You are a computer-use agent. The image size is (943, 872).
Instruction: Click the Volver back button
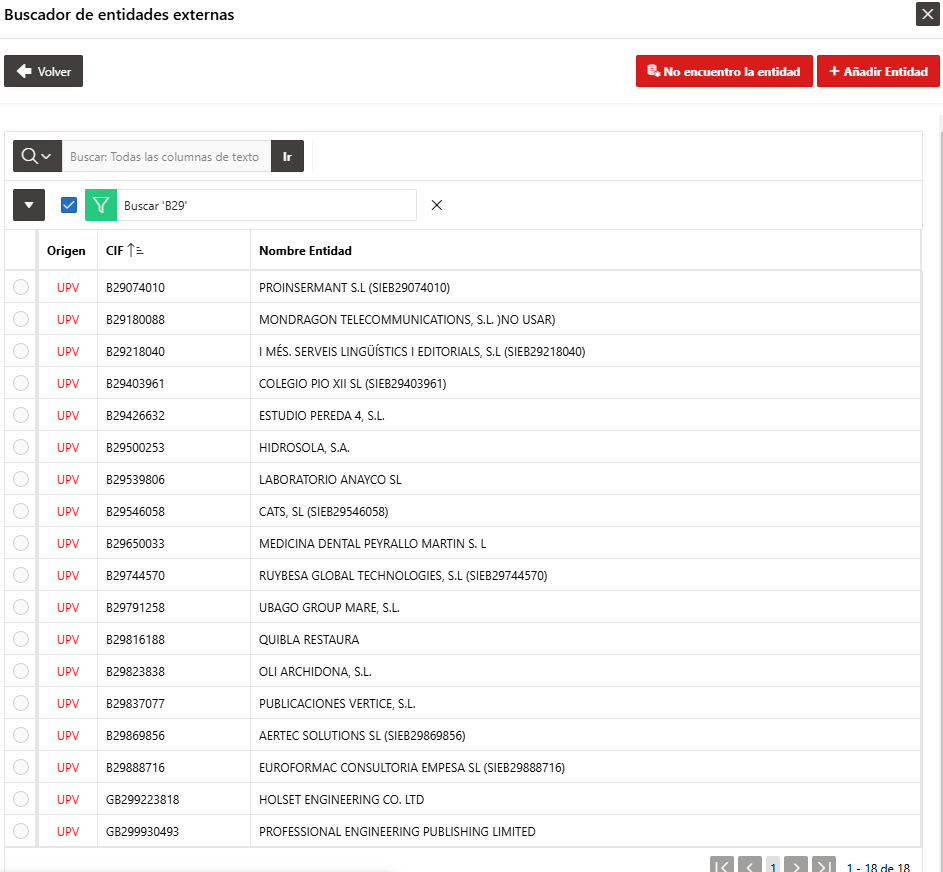[x=43, y=71]
